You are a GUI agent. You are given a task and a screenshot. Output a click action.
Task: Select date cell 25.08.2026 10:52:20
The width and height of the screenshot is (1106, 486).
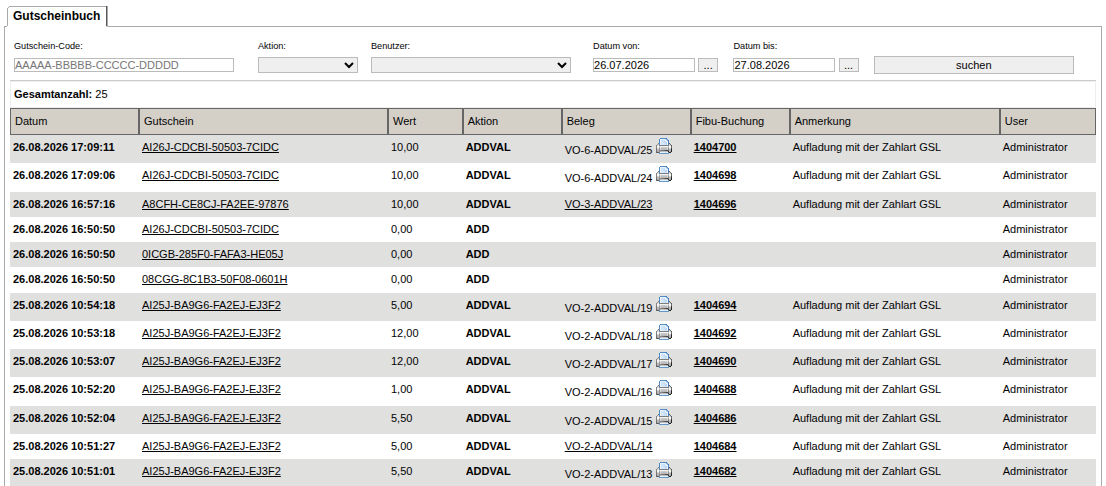coord(63,389)
